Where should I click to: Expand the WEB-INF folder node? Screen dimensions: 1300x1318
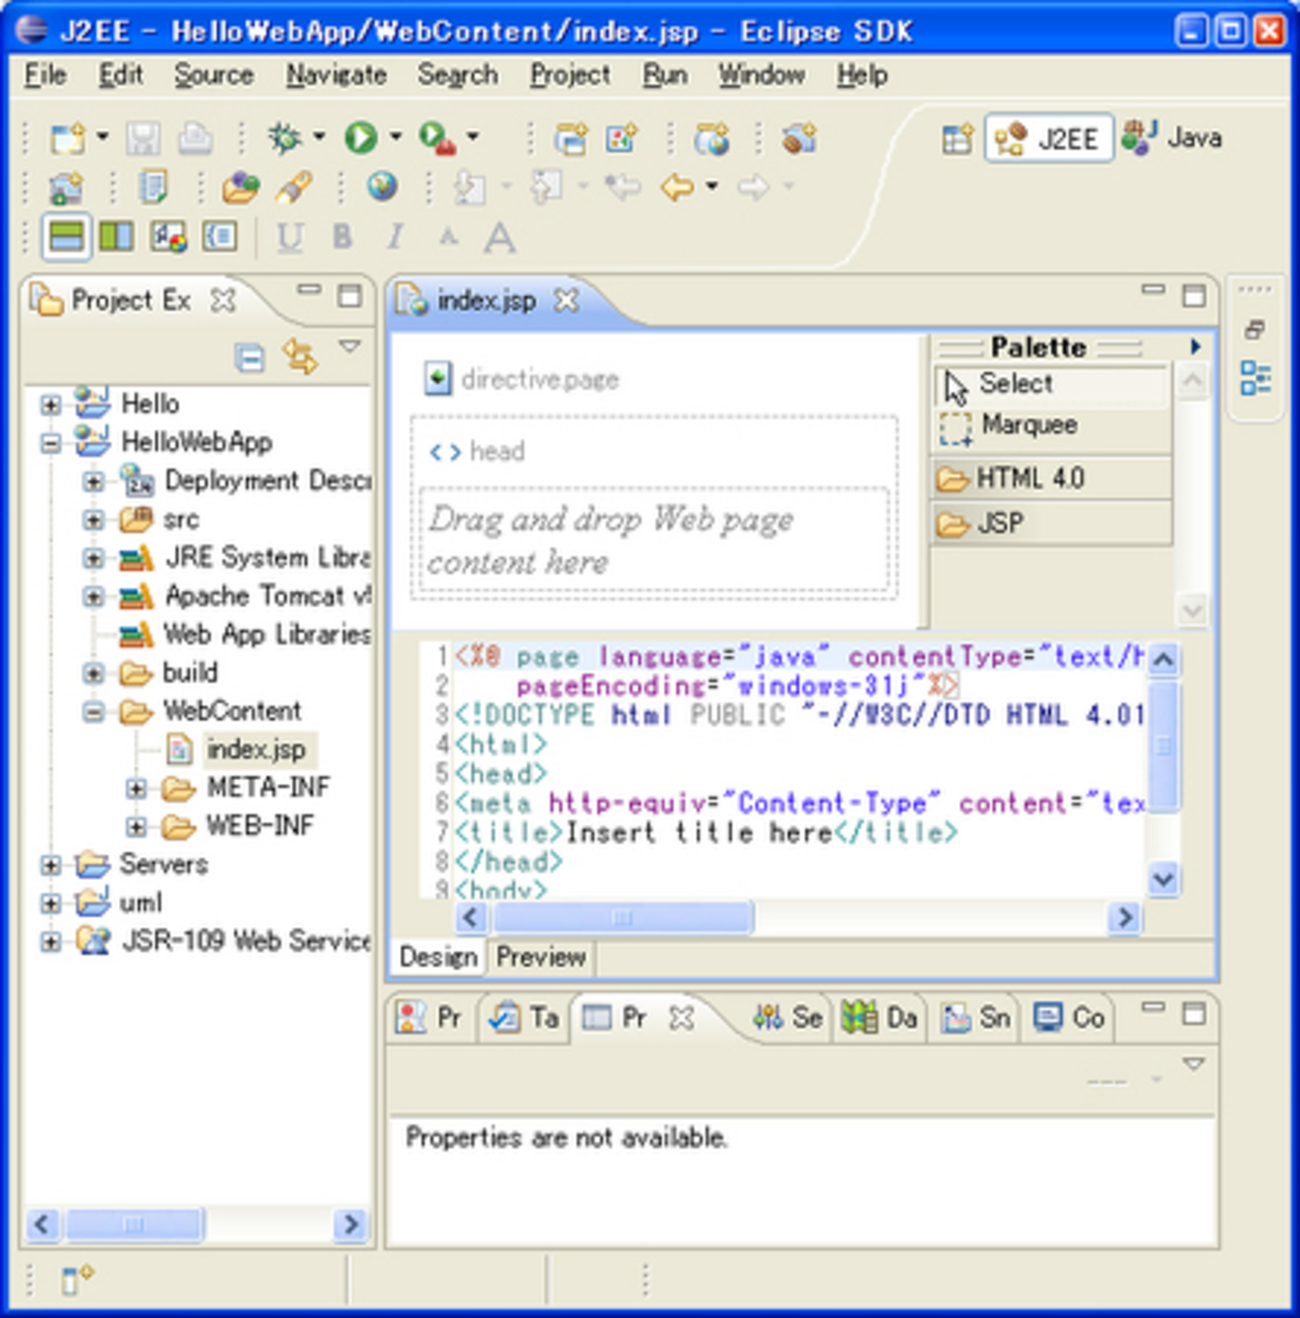coord(136,827)
